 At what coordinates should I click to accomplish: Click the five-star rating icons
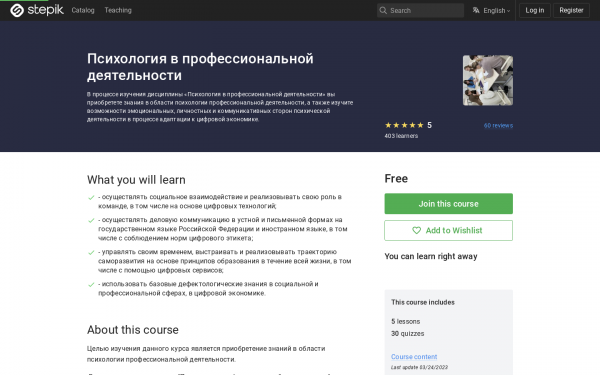[404, 125]
